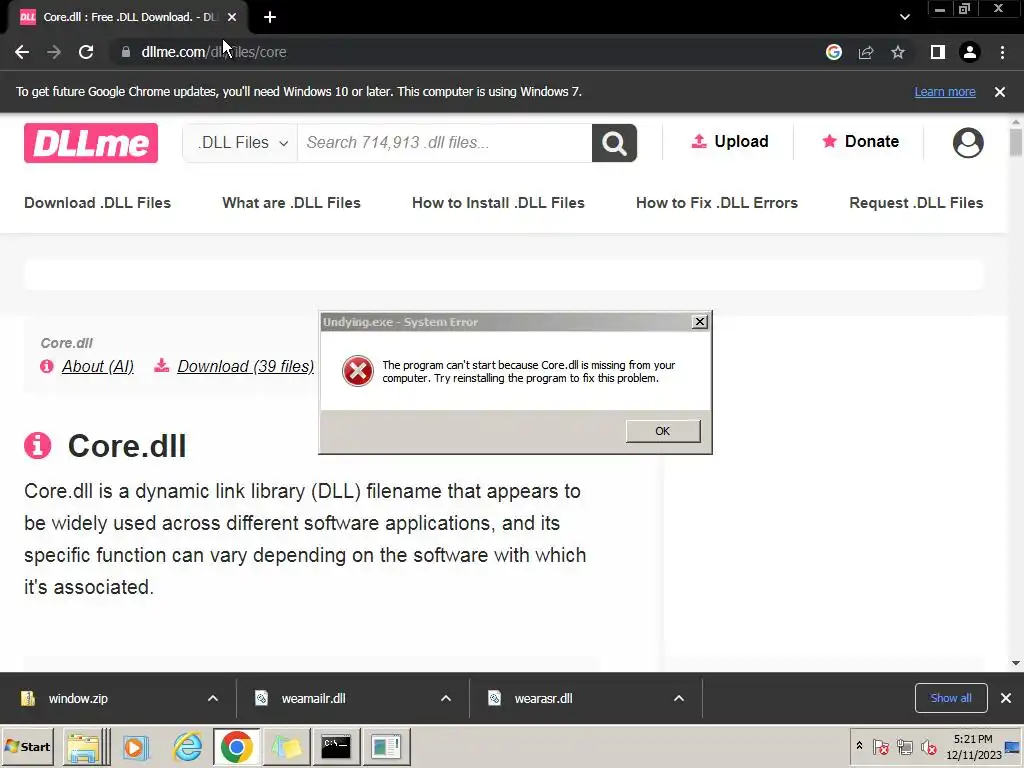Open wearasr.dll downloaded file
Screen dimensions: 1024x768
[x=543, y=698]
